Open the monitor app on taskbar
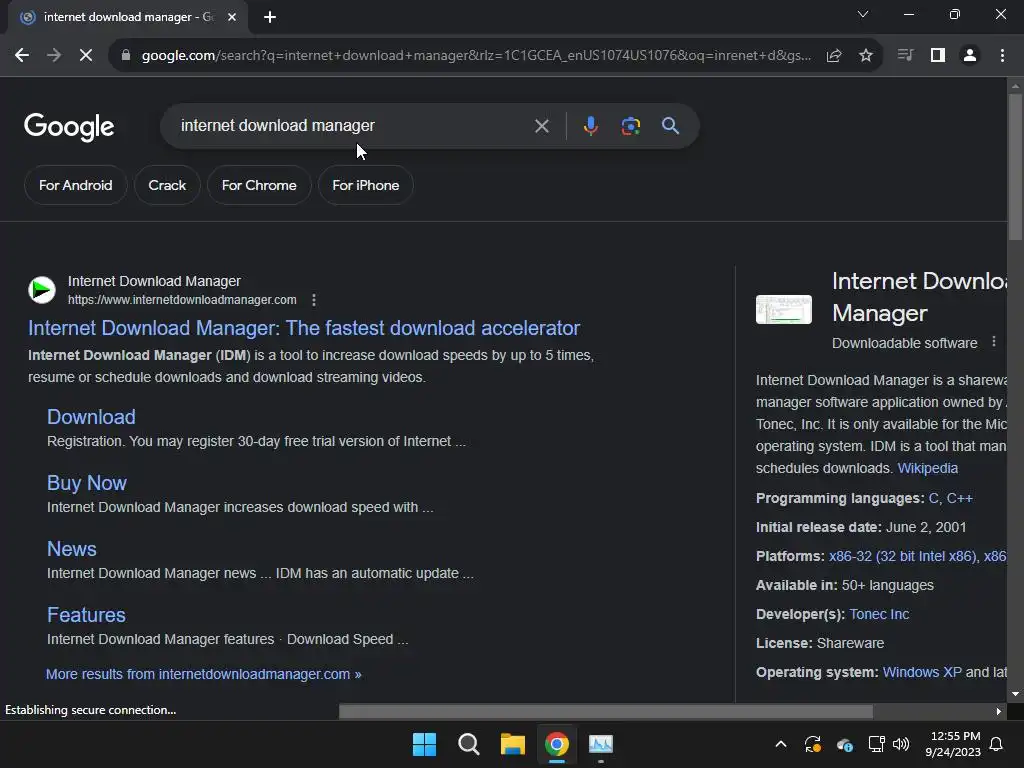 [601, 744]
